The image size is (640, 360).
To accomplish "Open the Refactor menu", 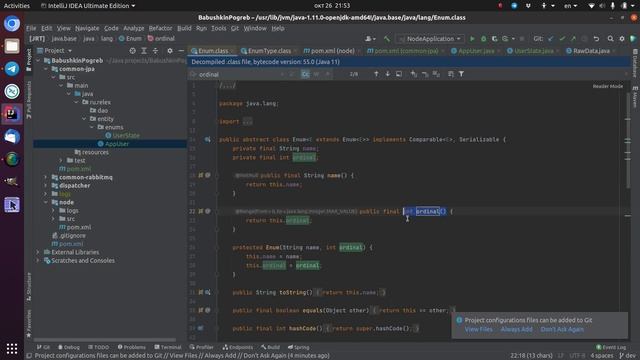I will [x=160, y=28].
